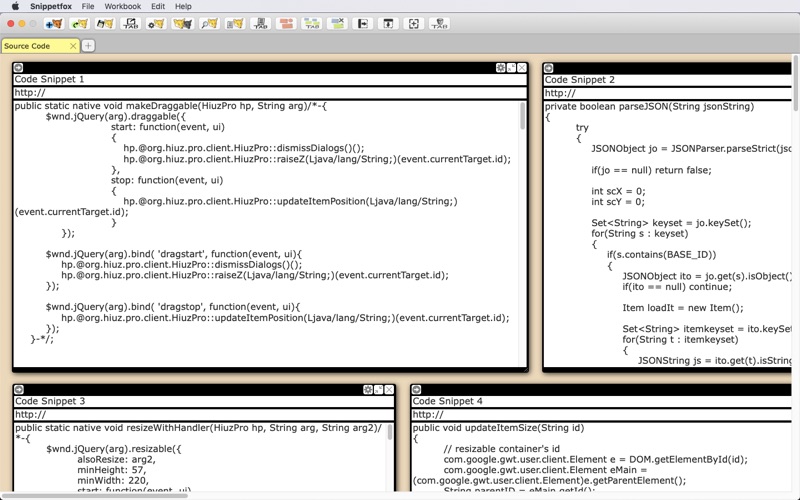Click 'if(s.contains(BASE_ID))' line

[x=661, y=254]
